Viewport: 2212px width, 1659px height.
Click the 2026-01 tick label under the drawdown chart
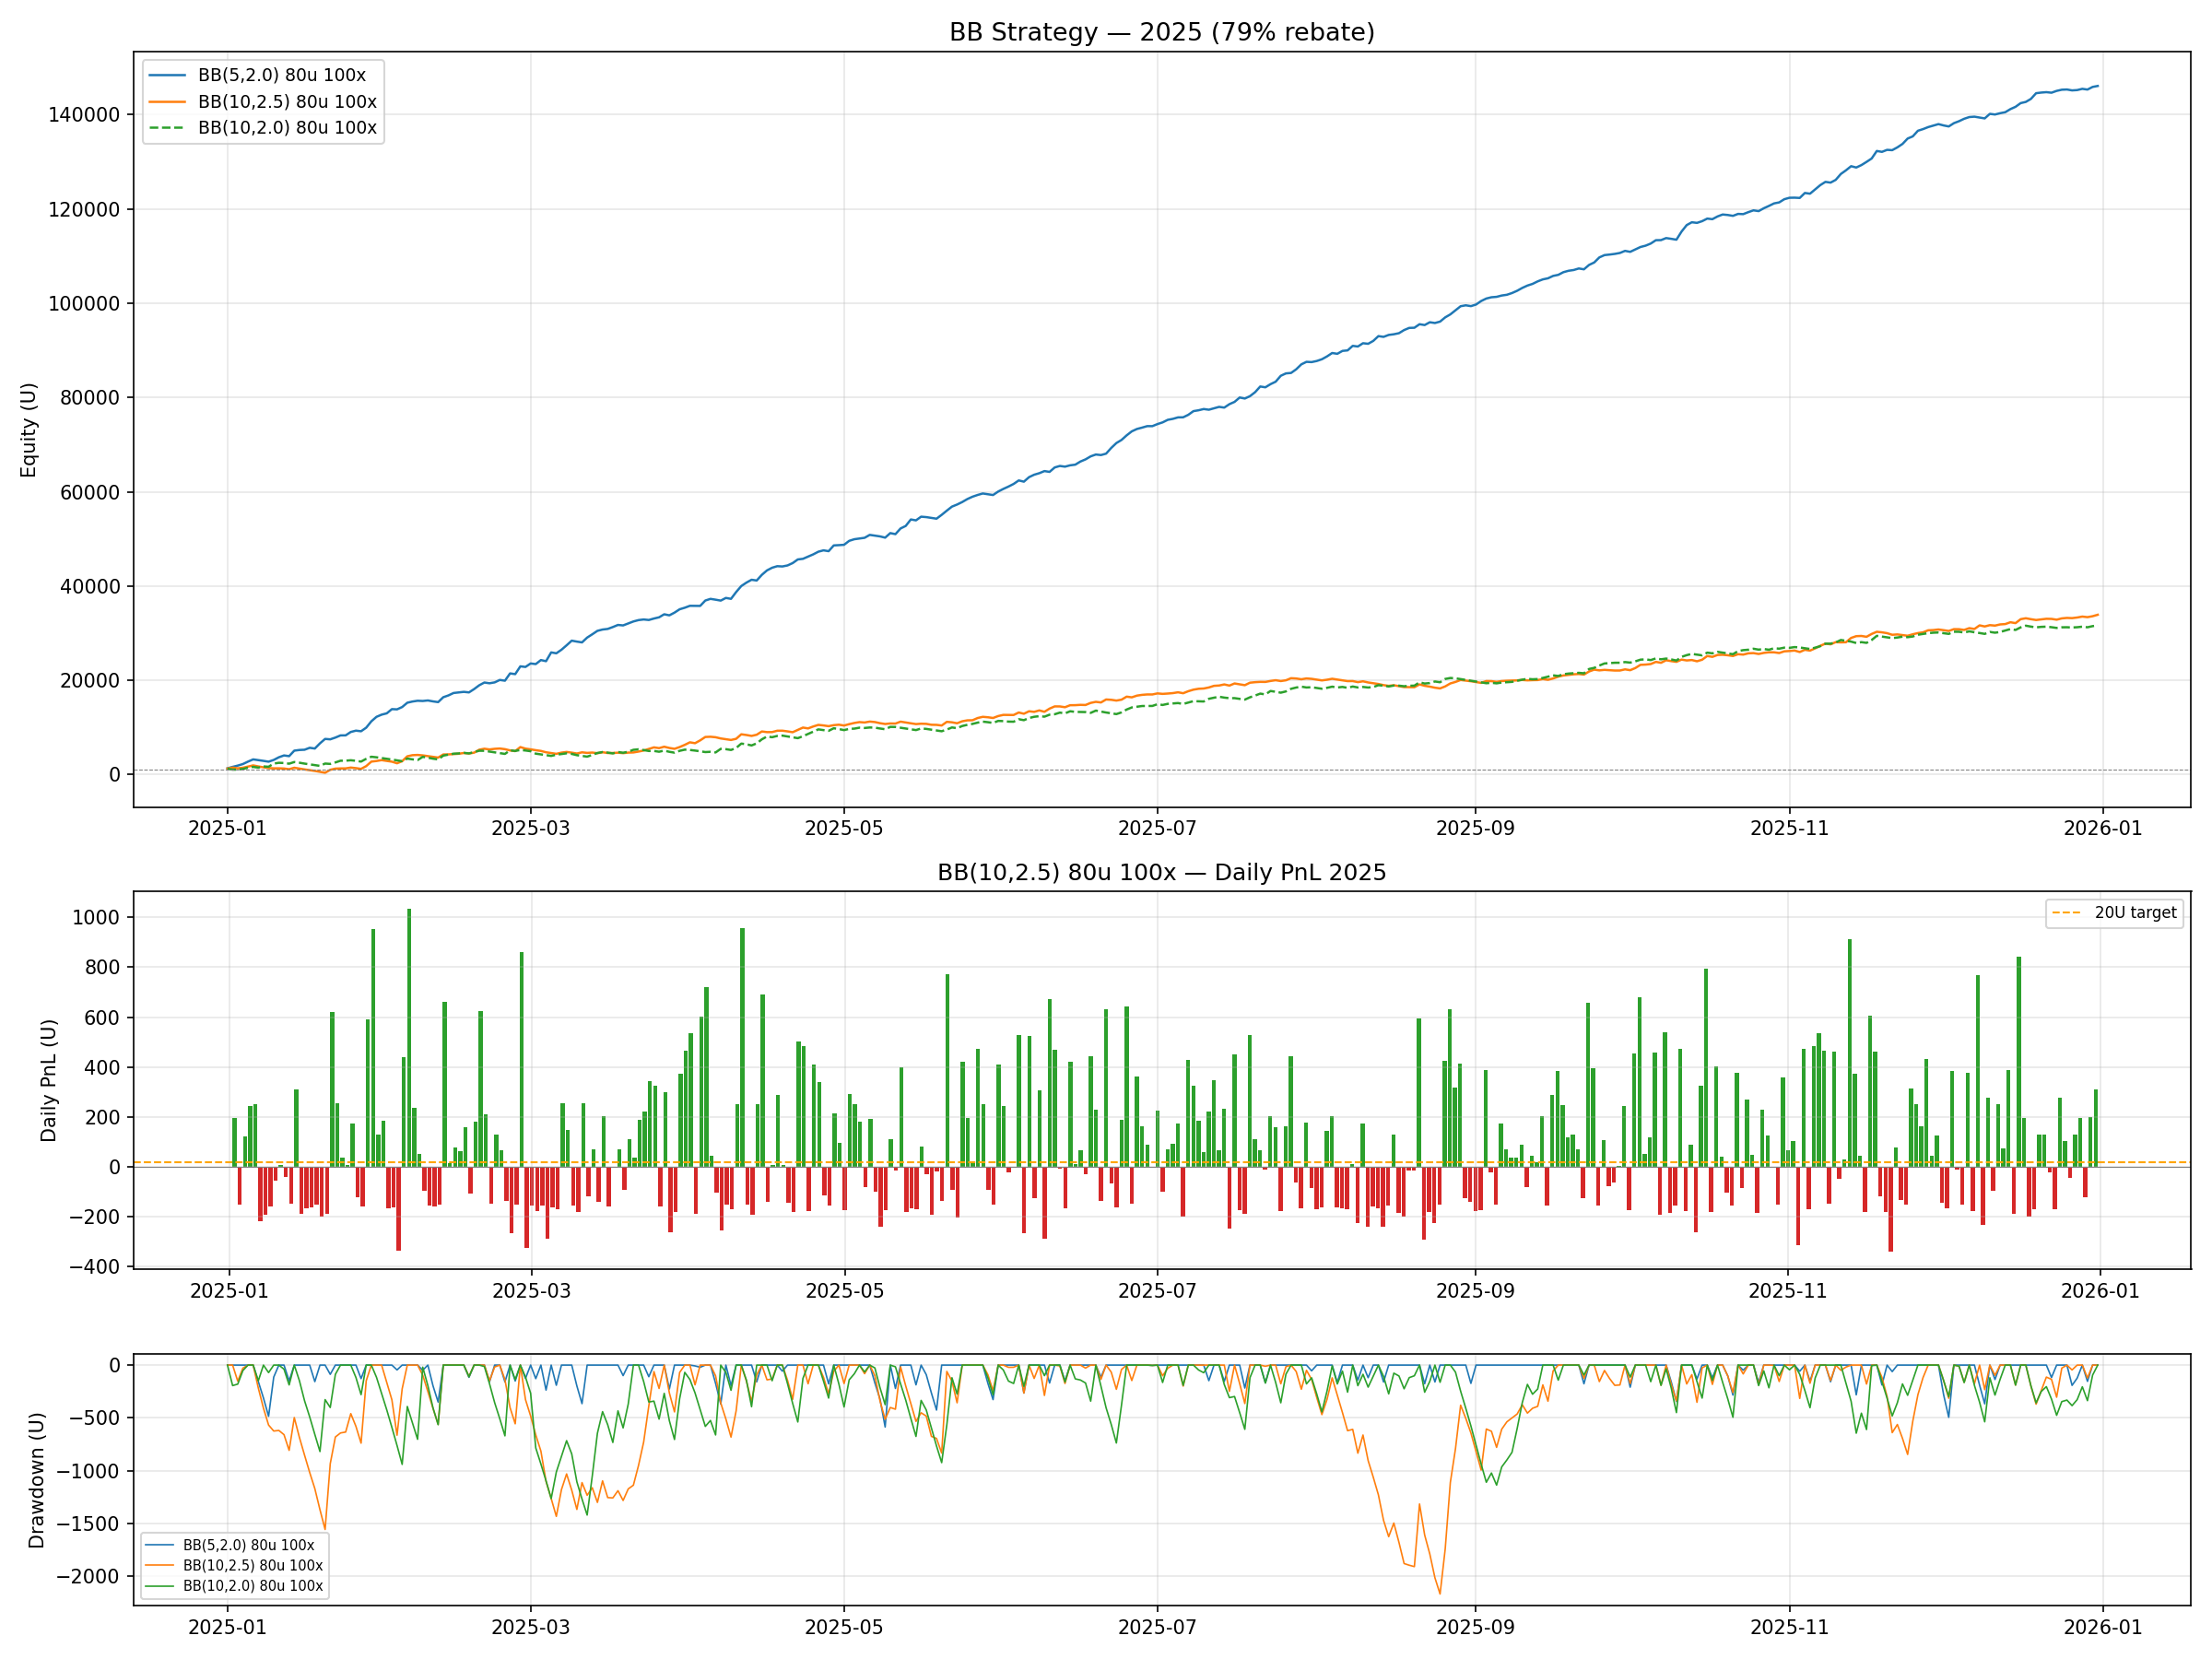tap(2102, 1627)
